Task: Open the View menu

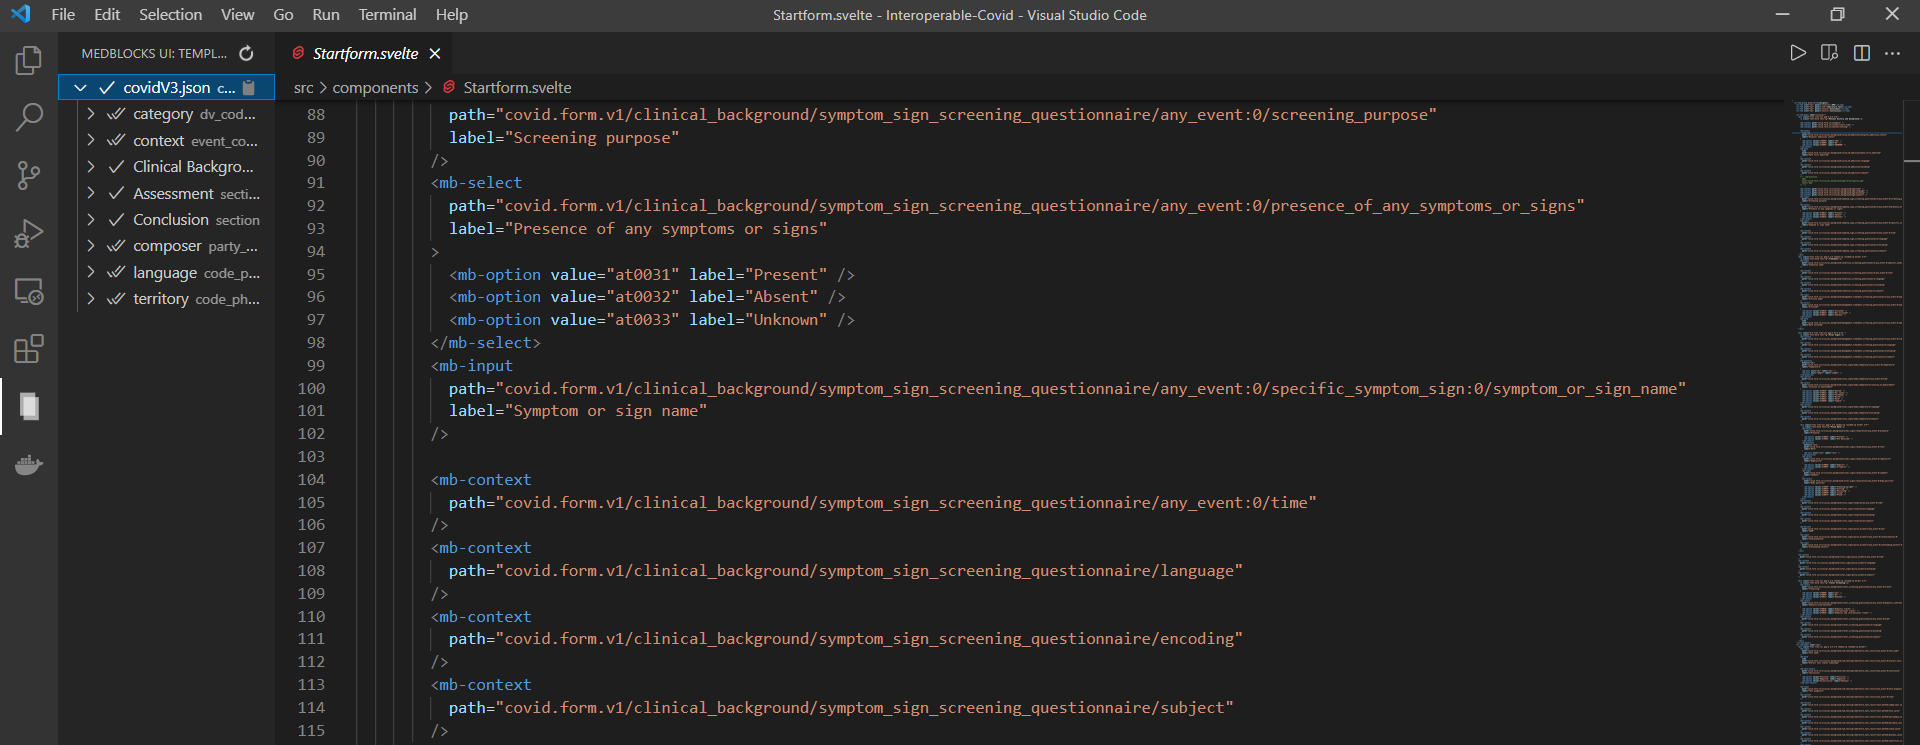Action: tap(237, 14)
